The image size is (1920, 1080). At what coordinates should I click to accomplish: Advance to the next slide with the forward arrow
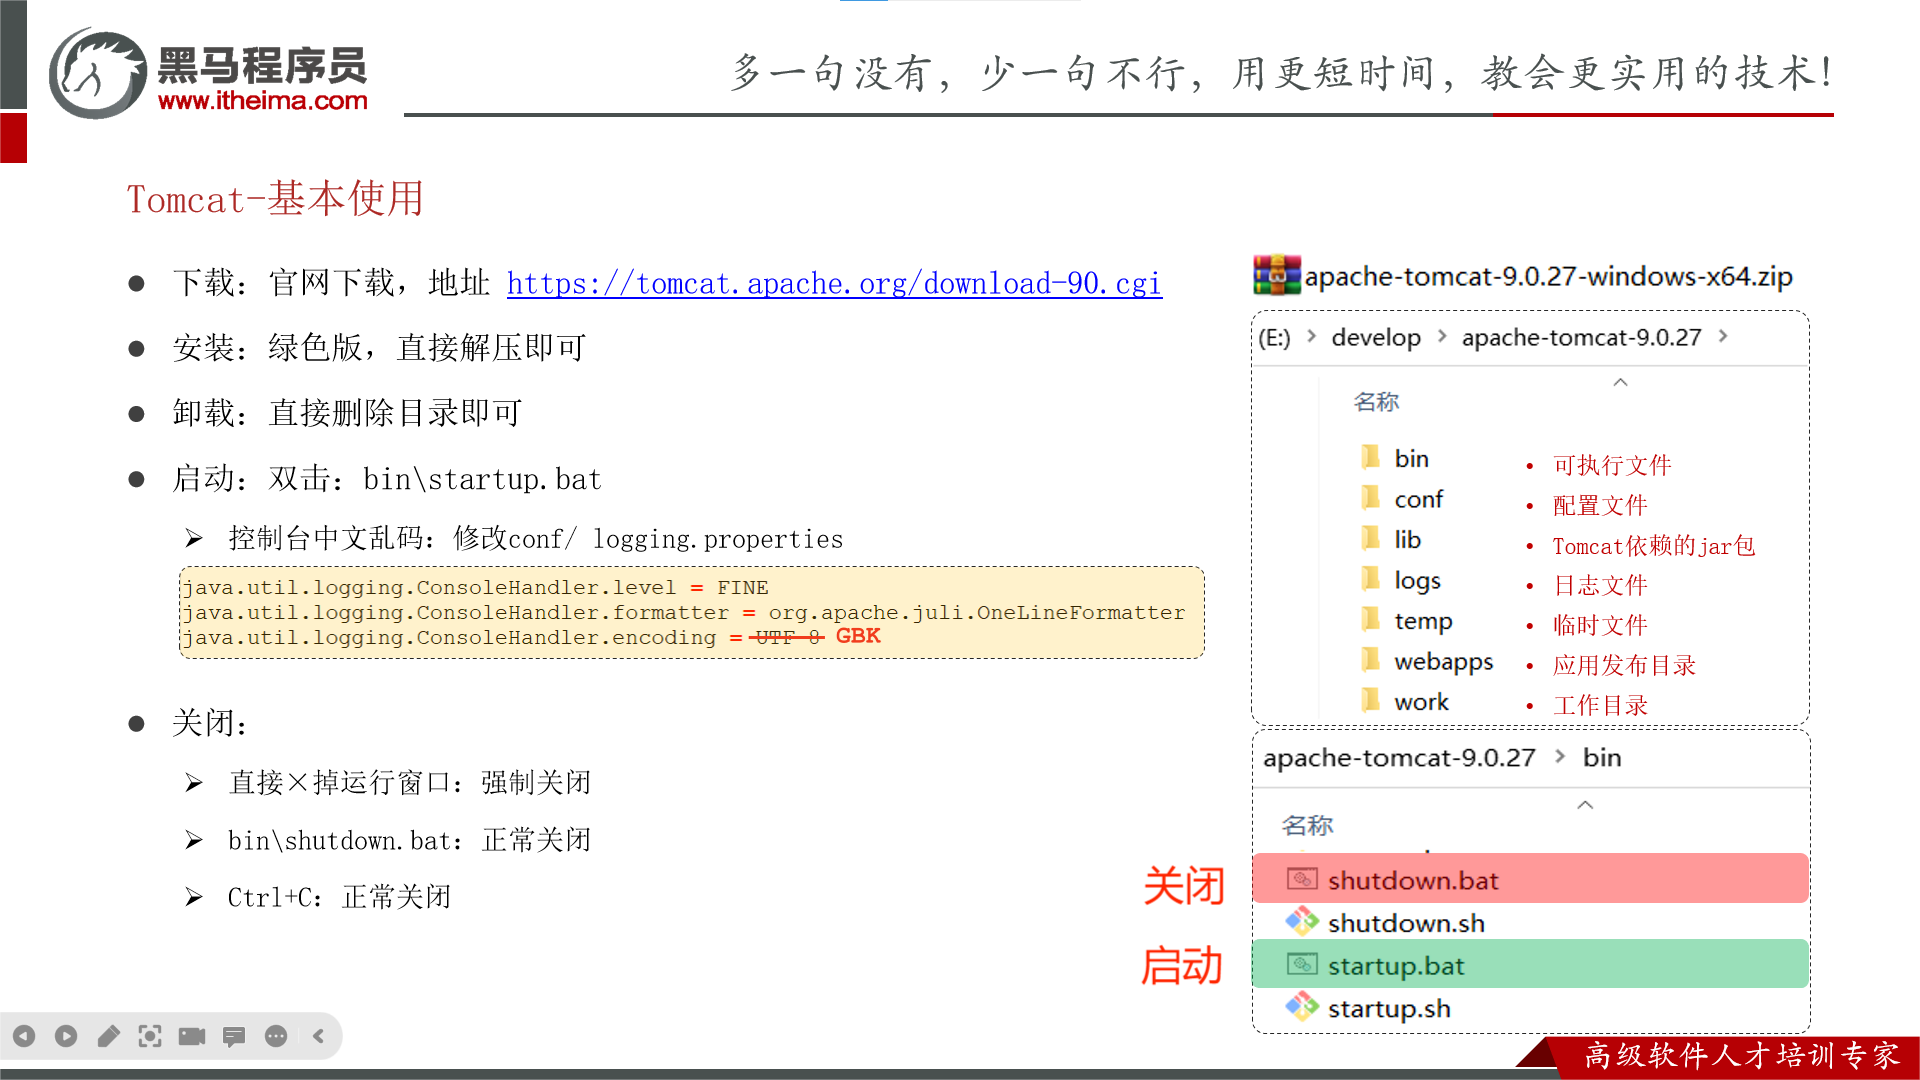(66, 1036)
